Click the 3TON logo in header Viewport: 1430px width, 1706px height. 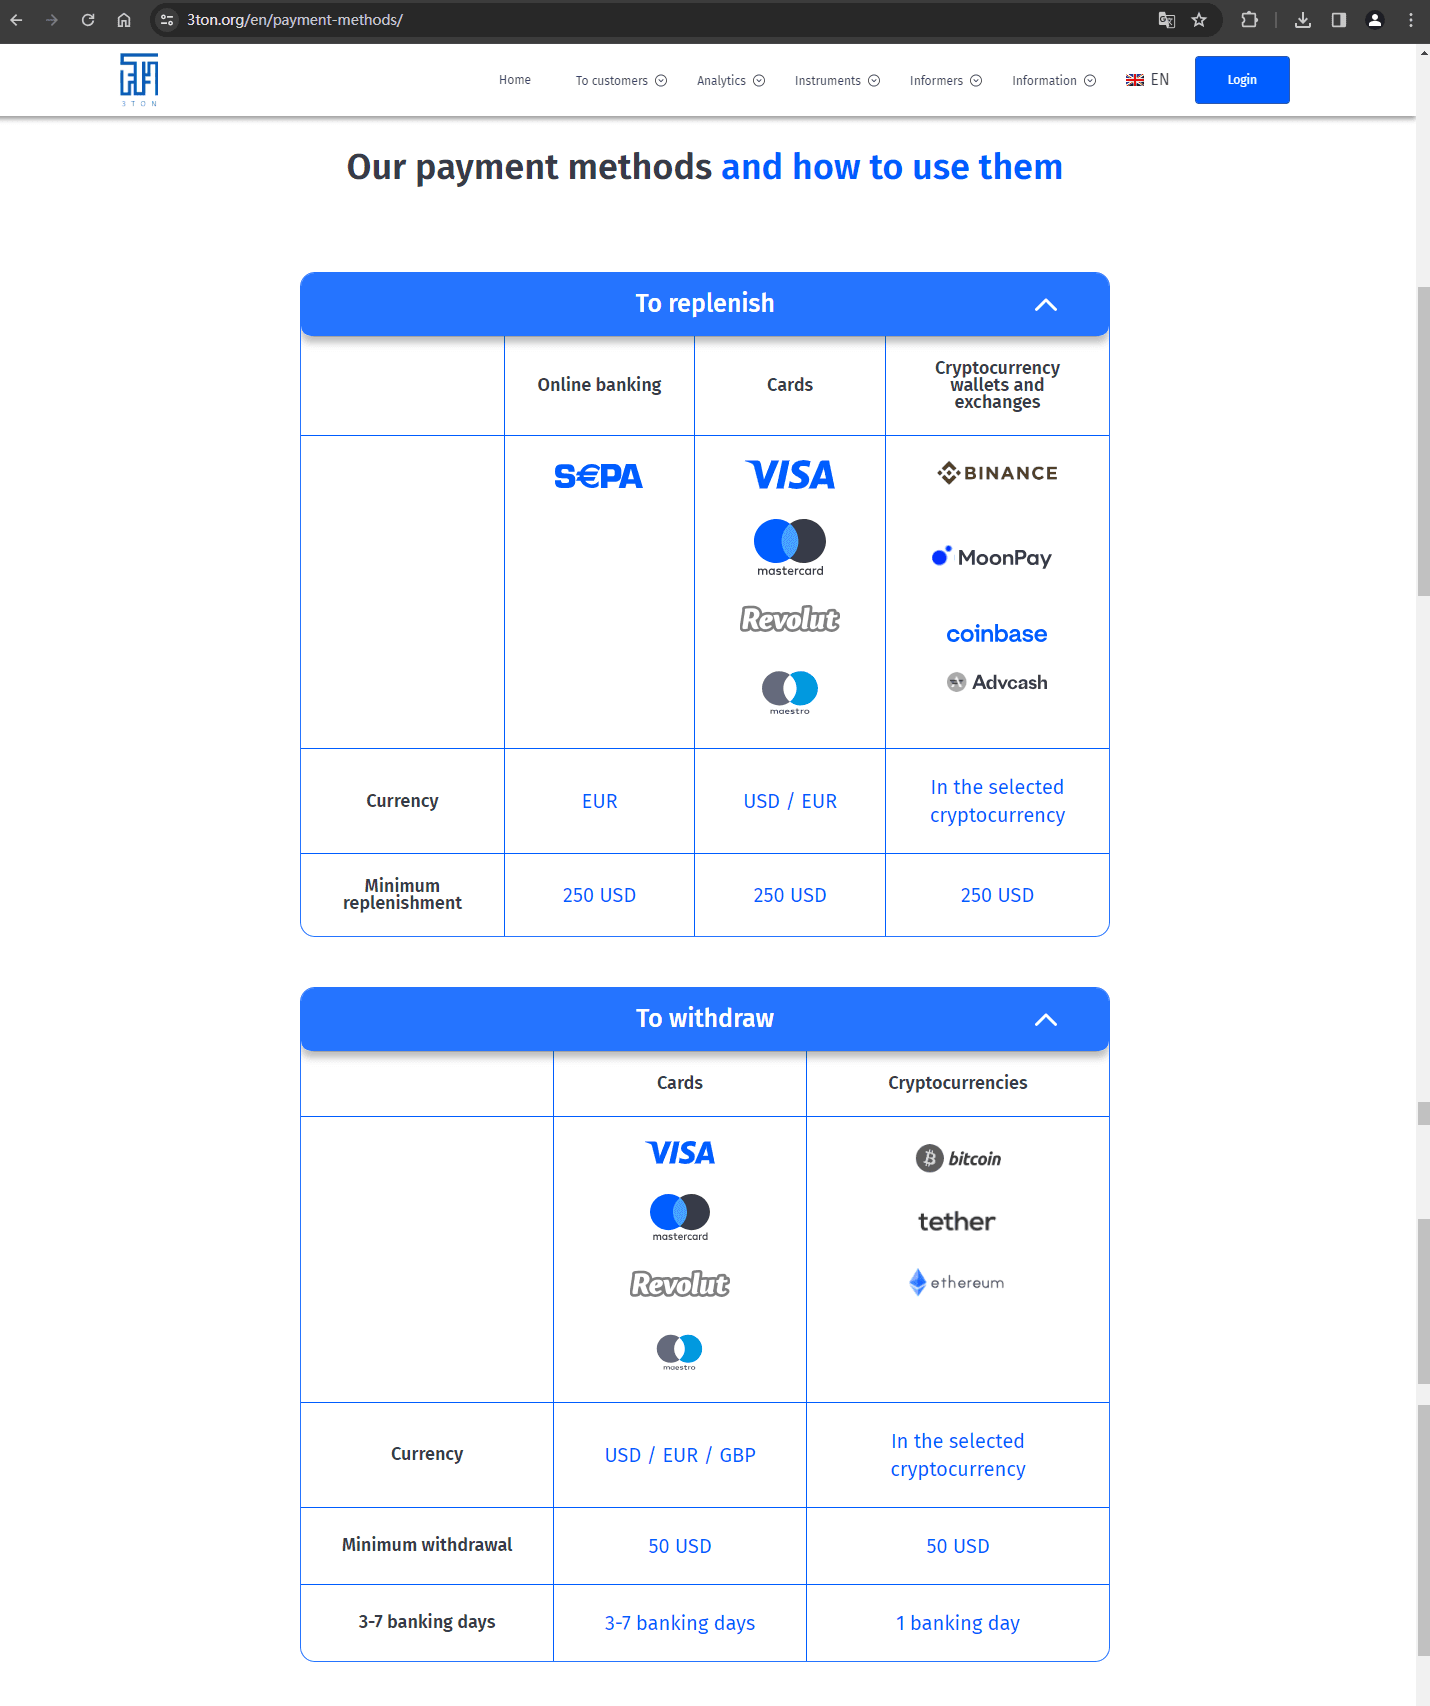tap(139, 80)
